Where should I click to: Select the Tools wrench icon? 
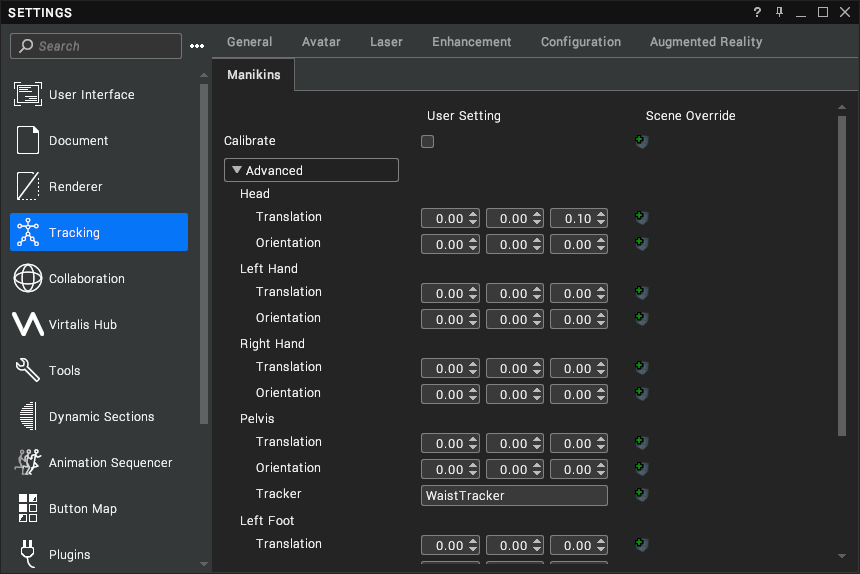tap(28, 371)
